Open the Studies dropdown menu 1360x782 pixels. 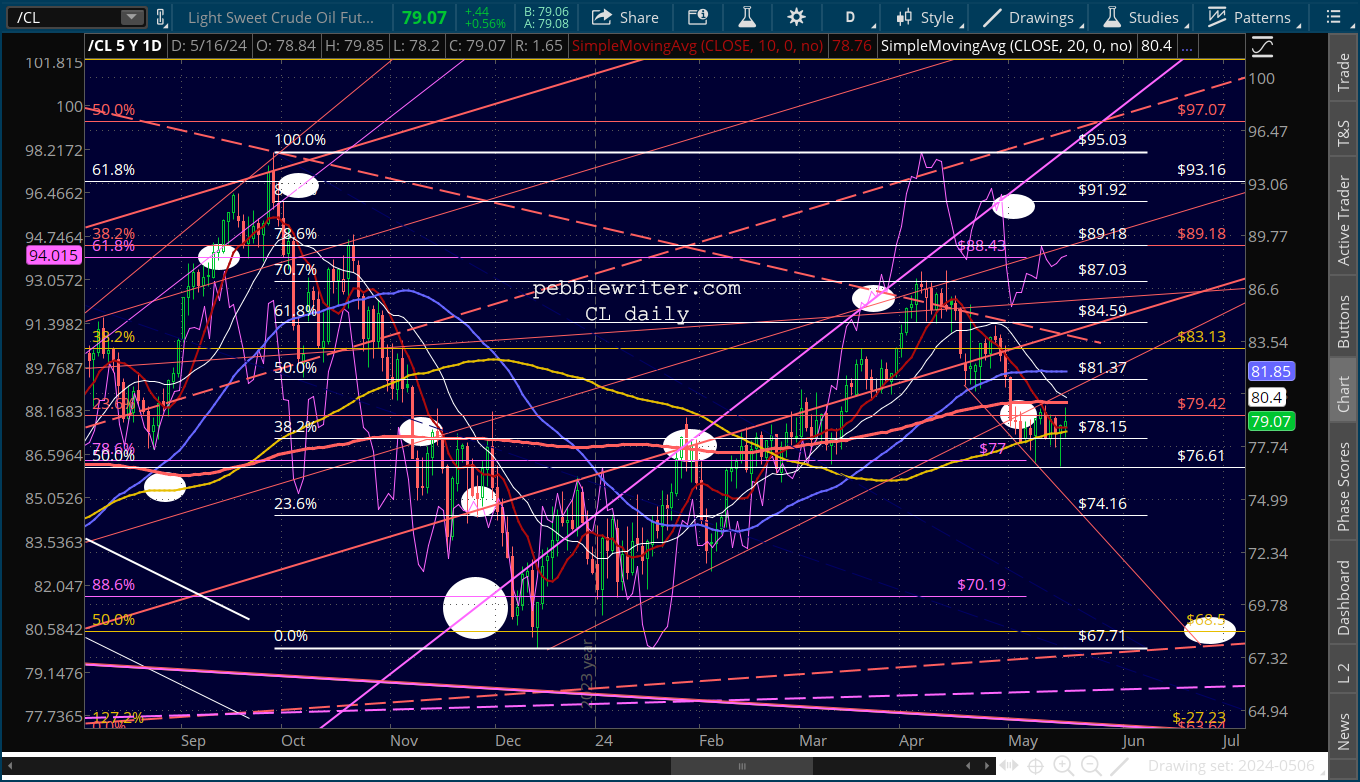(x=1140, y=17)
